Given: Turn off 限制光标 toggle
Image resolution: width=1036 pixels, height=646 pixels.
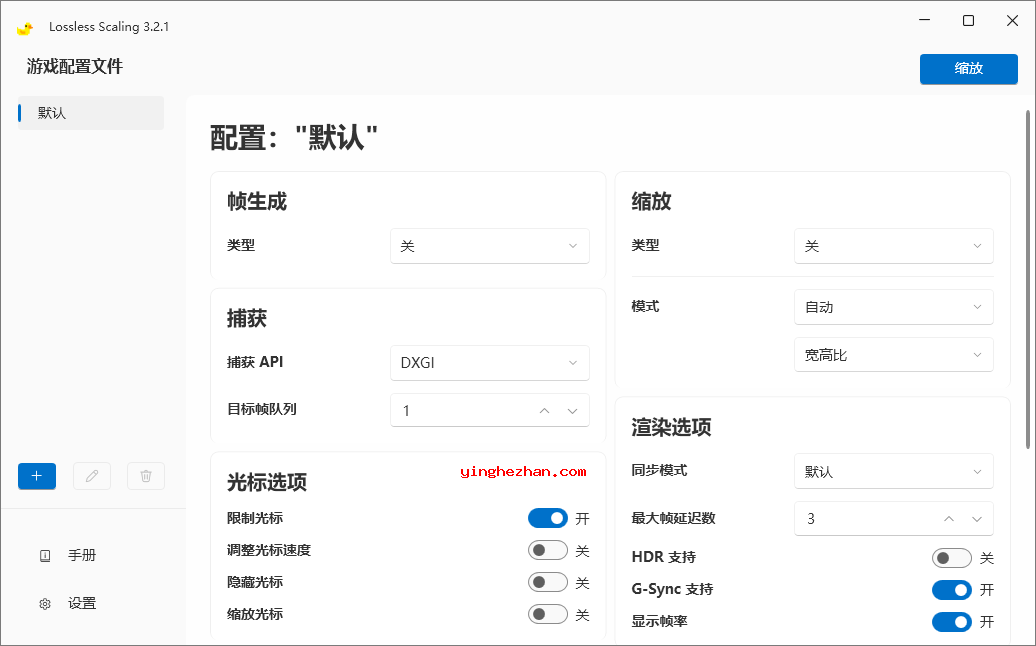Looking at the screenshot, I should (x=548, y=519).
